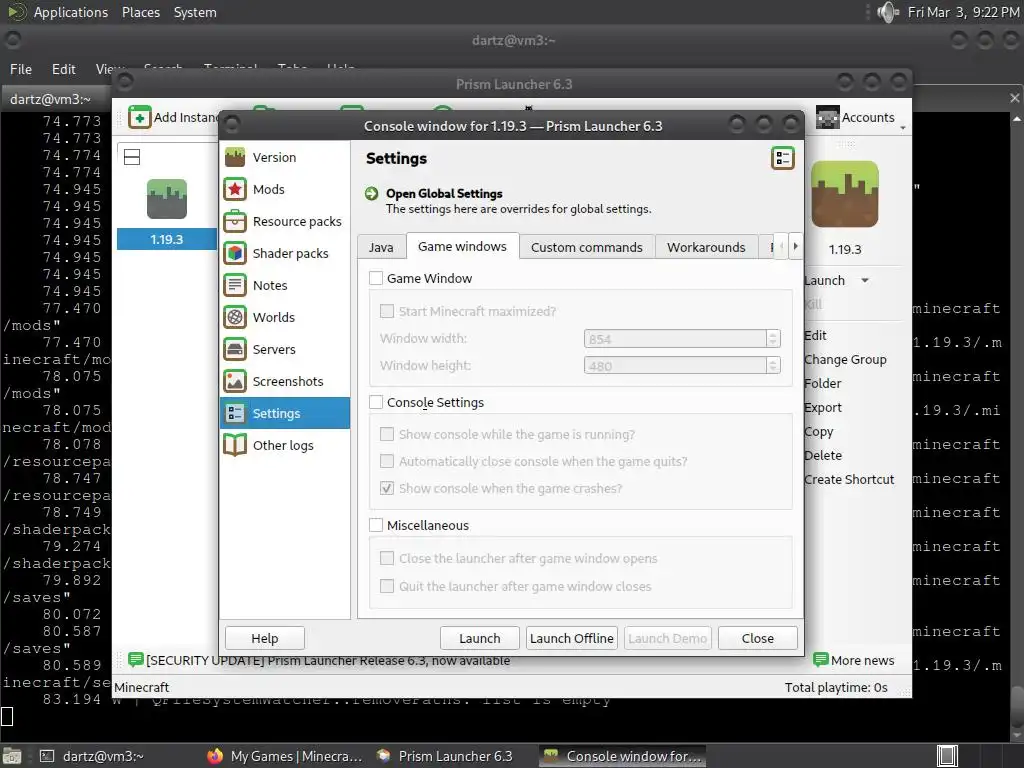Screen dimensions: 1024x768
Task: Click the green Open Global Settings arrow icon
Action: (372, 193)
